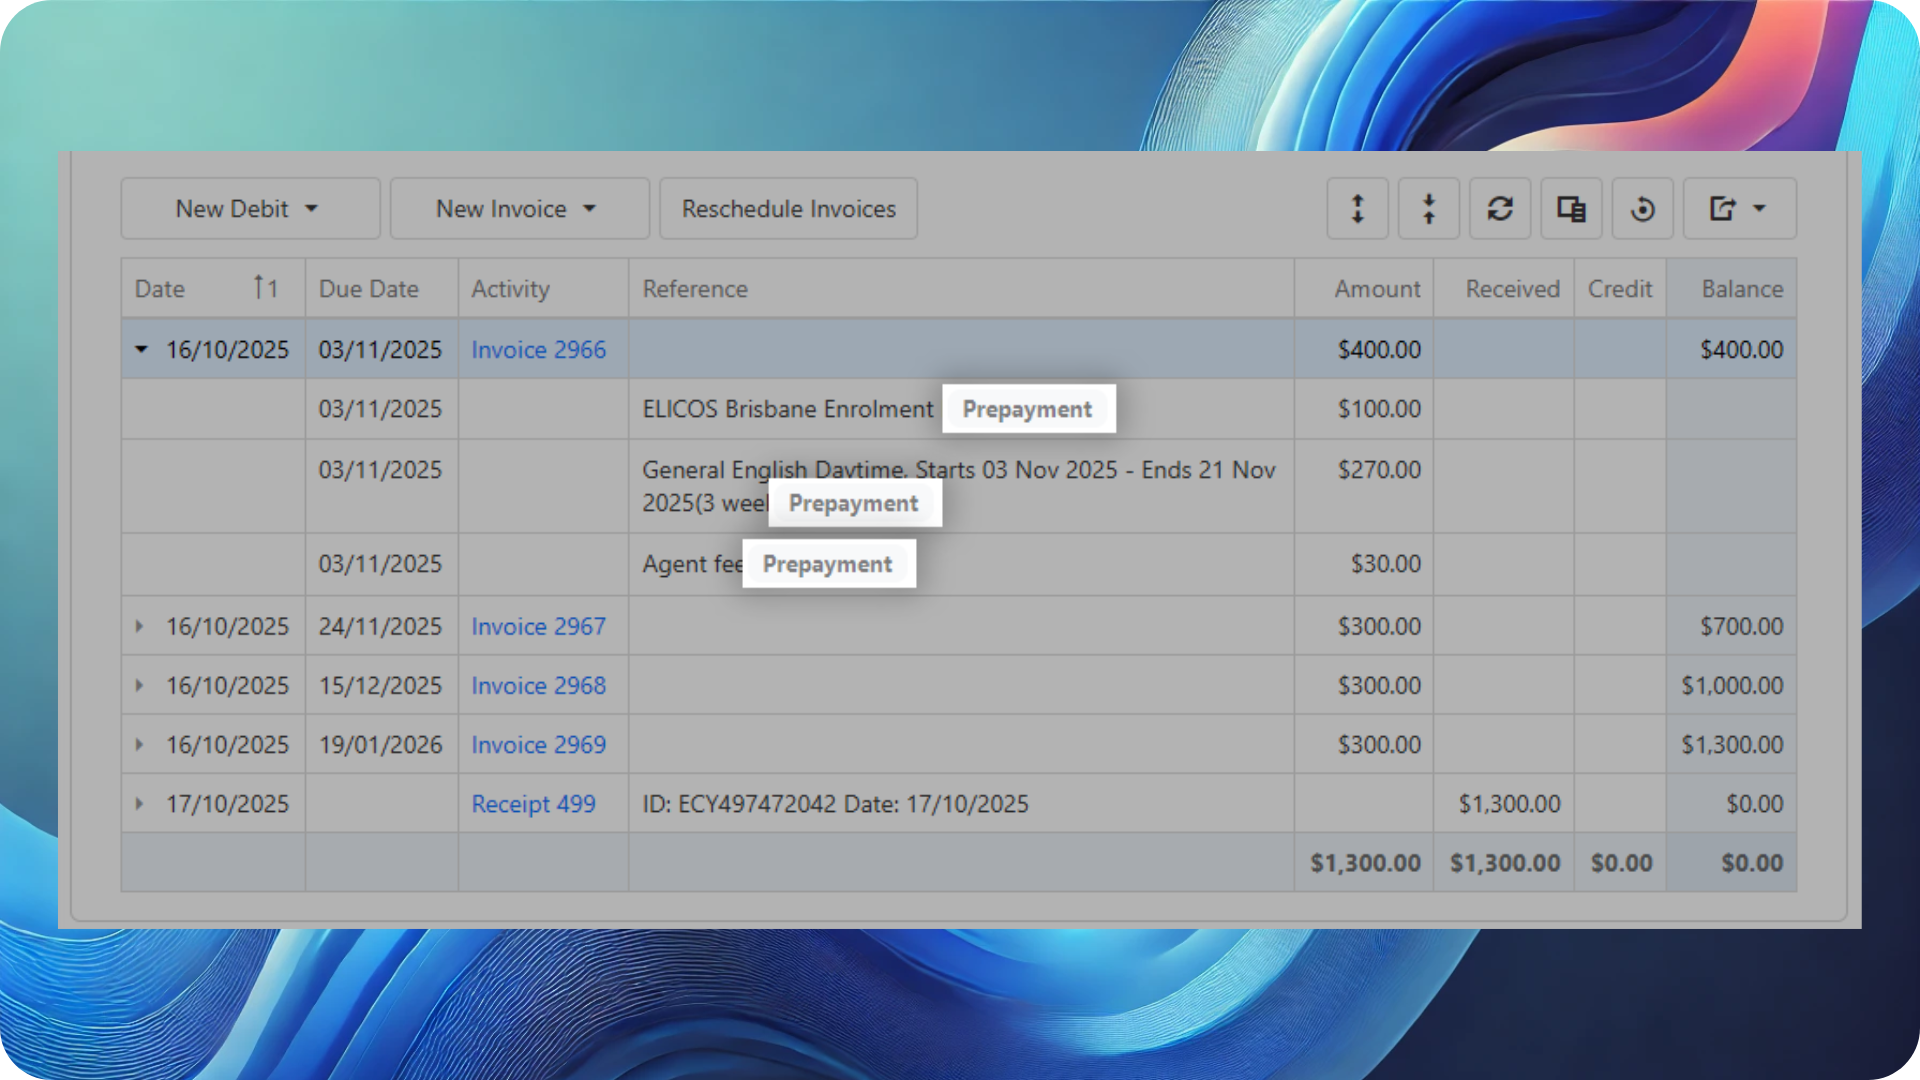Click the column chooser icon button
The height and width of the screenshot is (1080, 1920).
(x=1570, y=209)
